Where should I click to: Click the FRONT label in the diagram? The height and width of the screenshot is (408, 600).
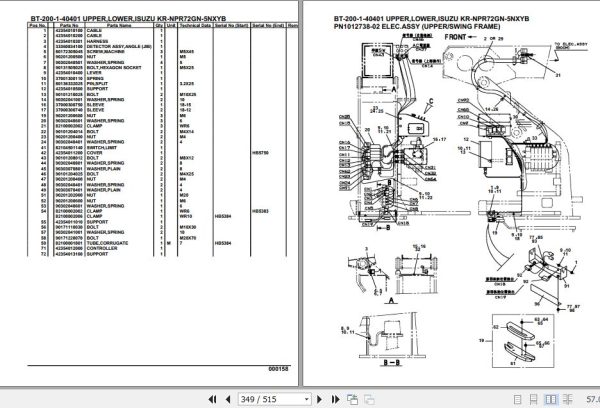455,37
